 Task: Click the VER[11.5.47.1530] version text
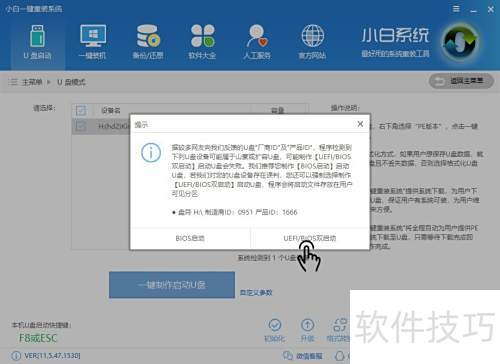tap(52, 356)
